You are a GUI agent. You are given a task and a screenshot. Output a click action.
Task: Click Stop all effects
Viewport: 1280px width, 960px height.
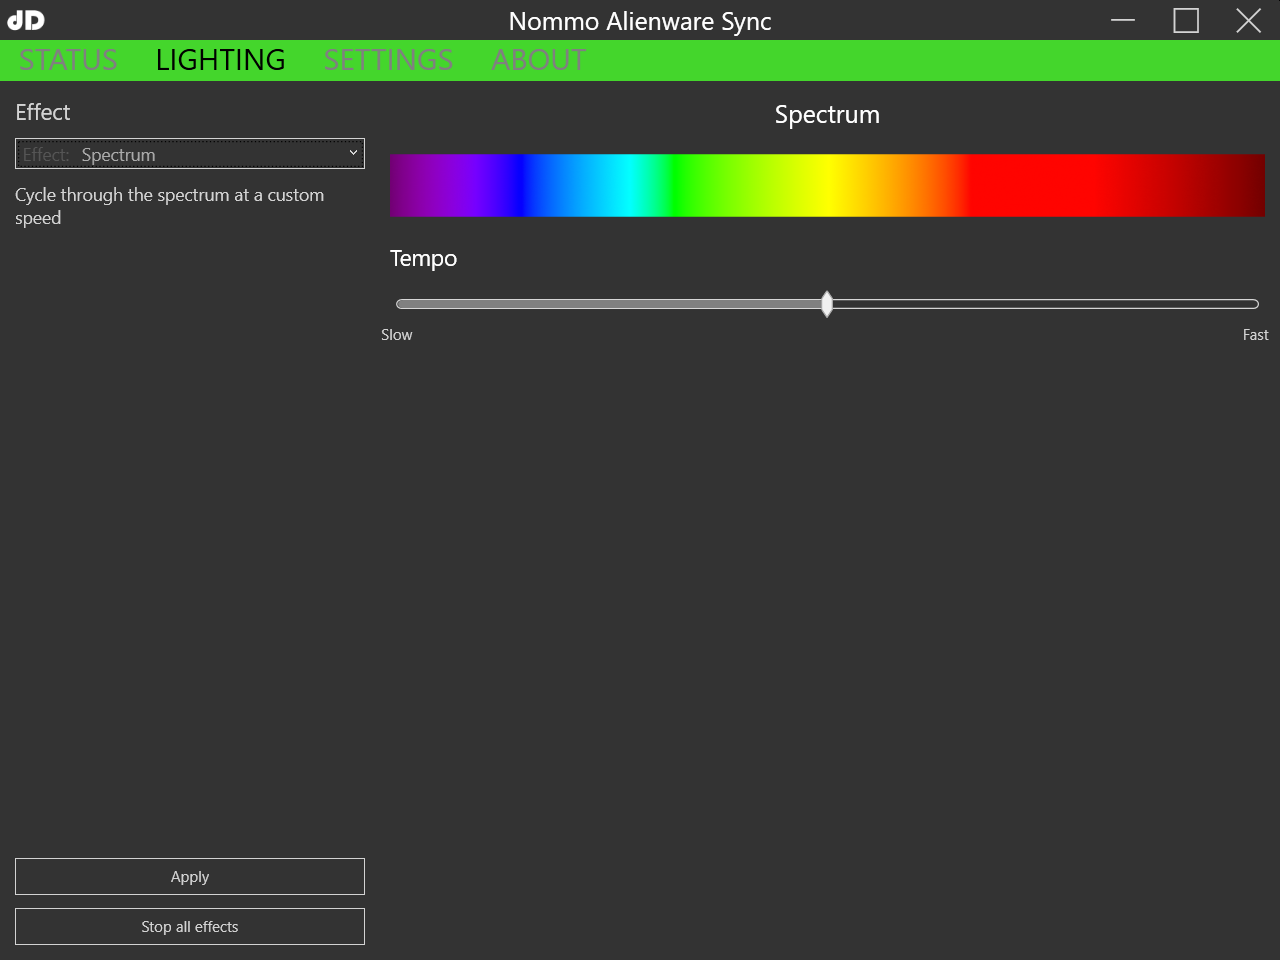pos(189,926)
